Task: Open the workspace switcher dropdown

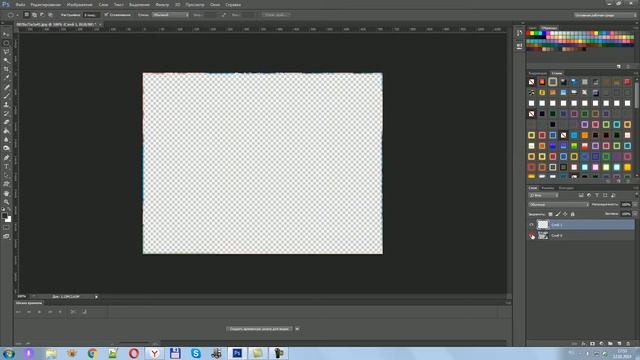Action: [605, 15]
